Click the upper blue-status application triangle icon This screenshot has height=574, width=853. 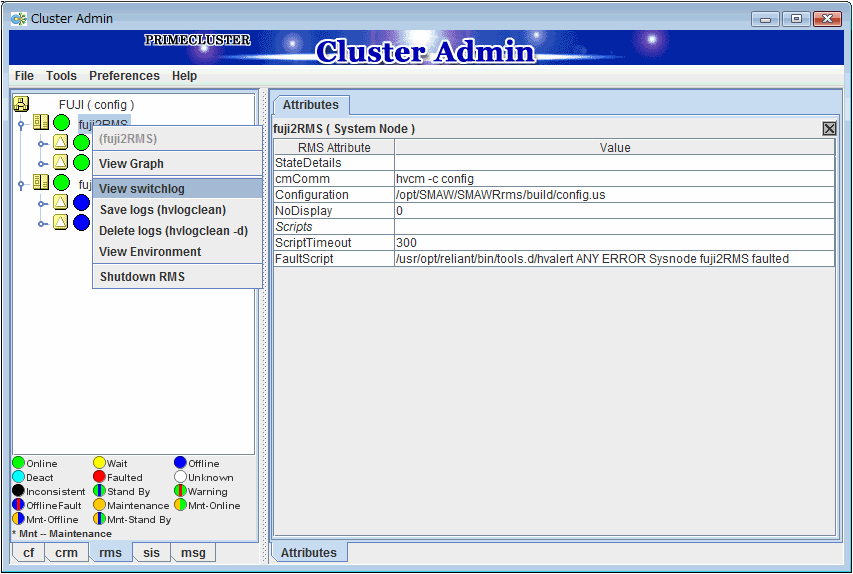coord(60,202)
